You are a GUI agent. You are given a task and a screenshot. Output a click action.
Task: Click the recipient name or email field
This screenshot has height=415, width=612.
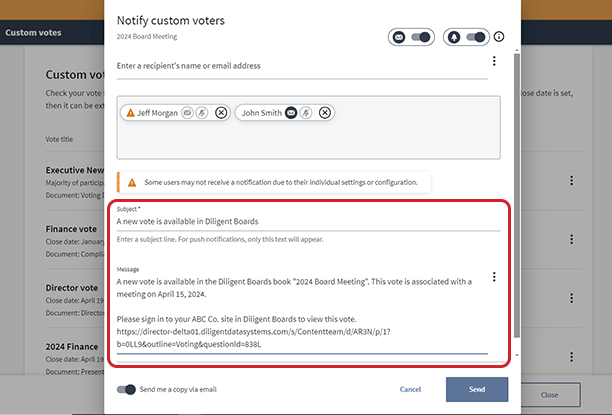coord(300,66)
